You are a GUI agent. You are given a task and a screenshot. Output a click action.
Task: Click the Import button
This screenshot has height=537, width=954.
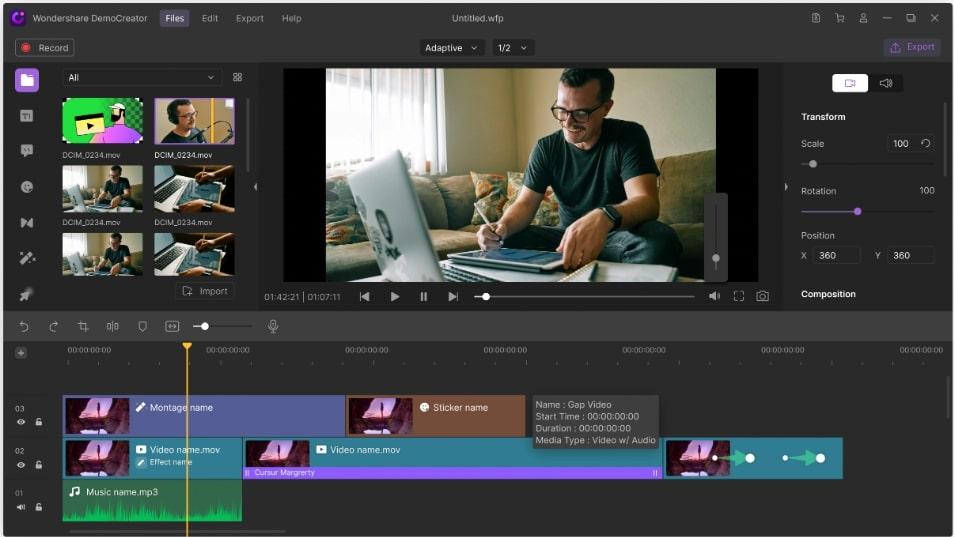coord(205,291)
